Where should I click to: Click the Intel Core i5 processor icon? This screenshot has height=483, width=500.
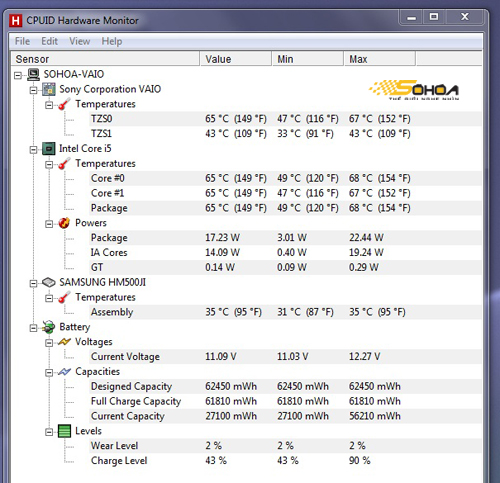[x=49, y=149]
